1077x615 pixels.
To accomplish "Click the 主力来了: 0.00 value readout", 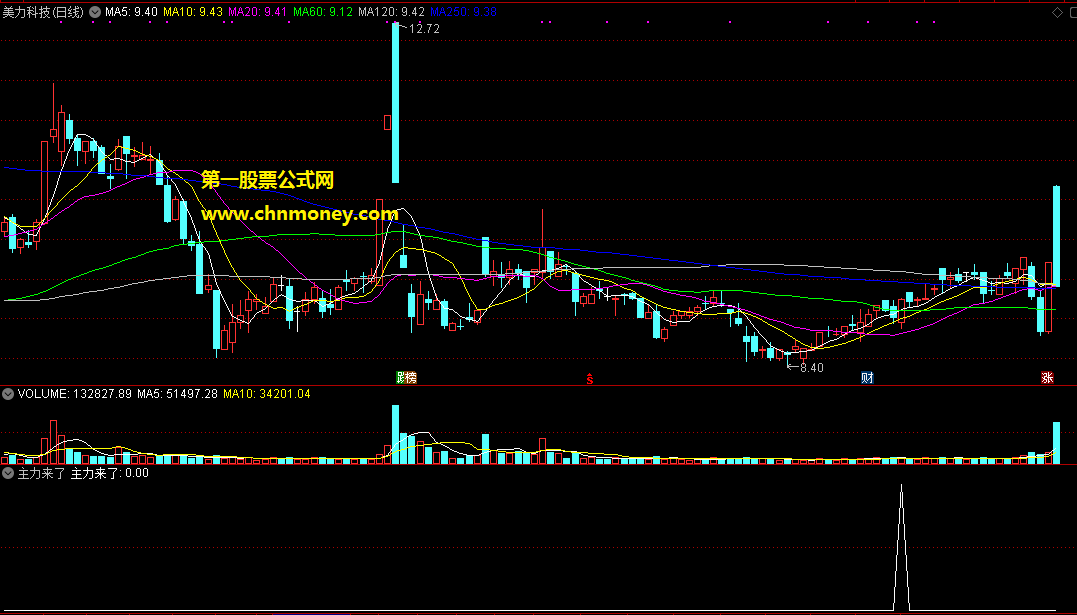I will pos(110,473).
